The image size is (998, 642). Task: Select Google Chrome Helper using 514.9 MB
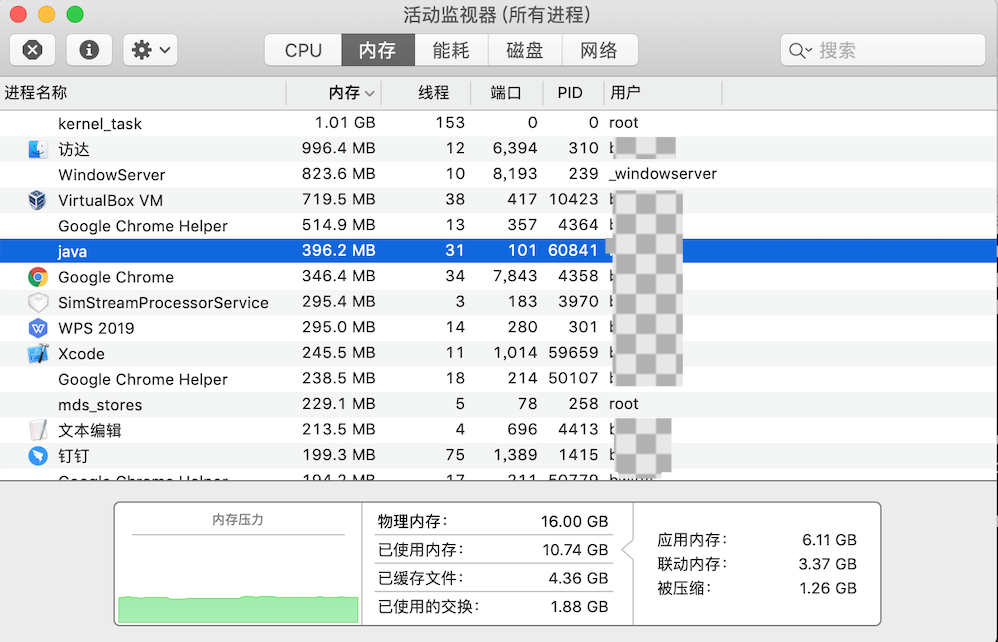(x=143, y=226)
